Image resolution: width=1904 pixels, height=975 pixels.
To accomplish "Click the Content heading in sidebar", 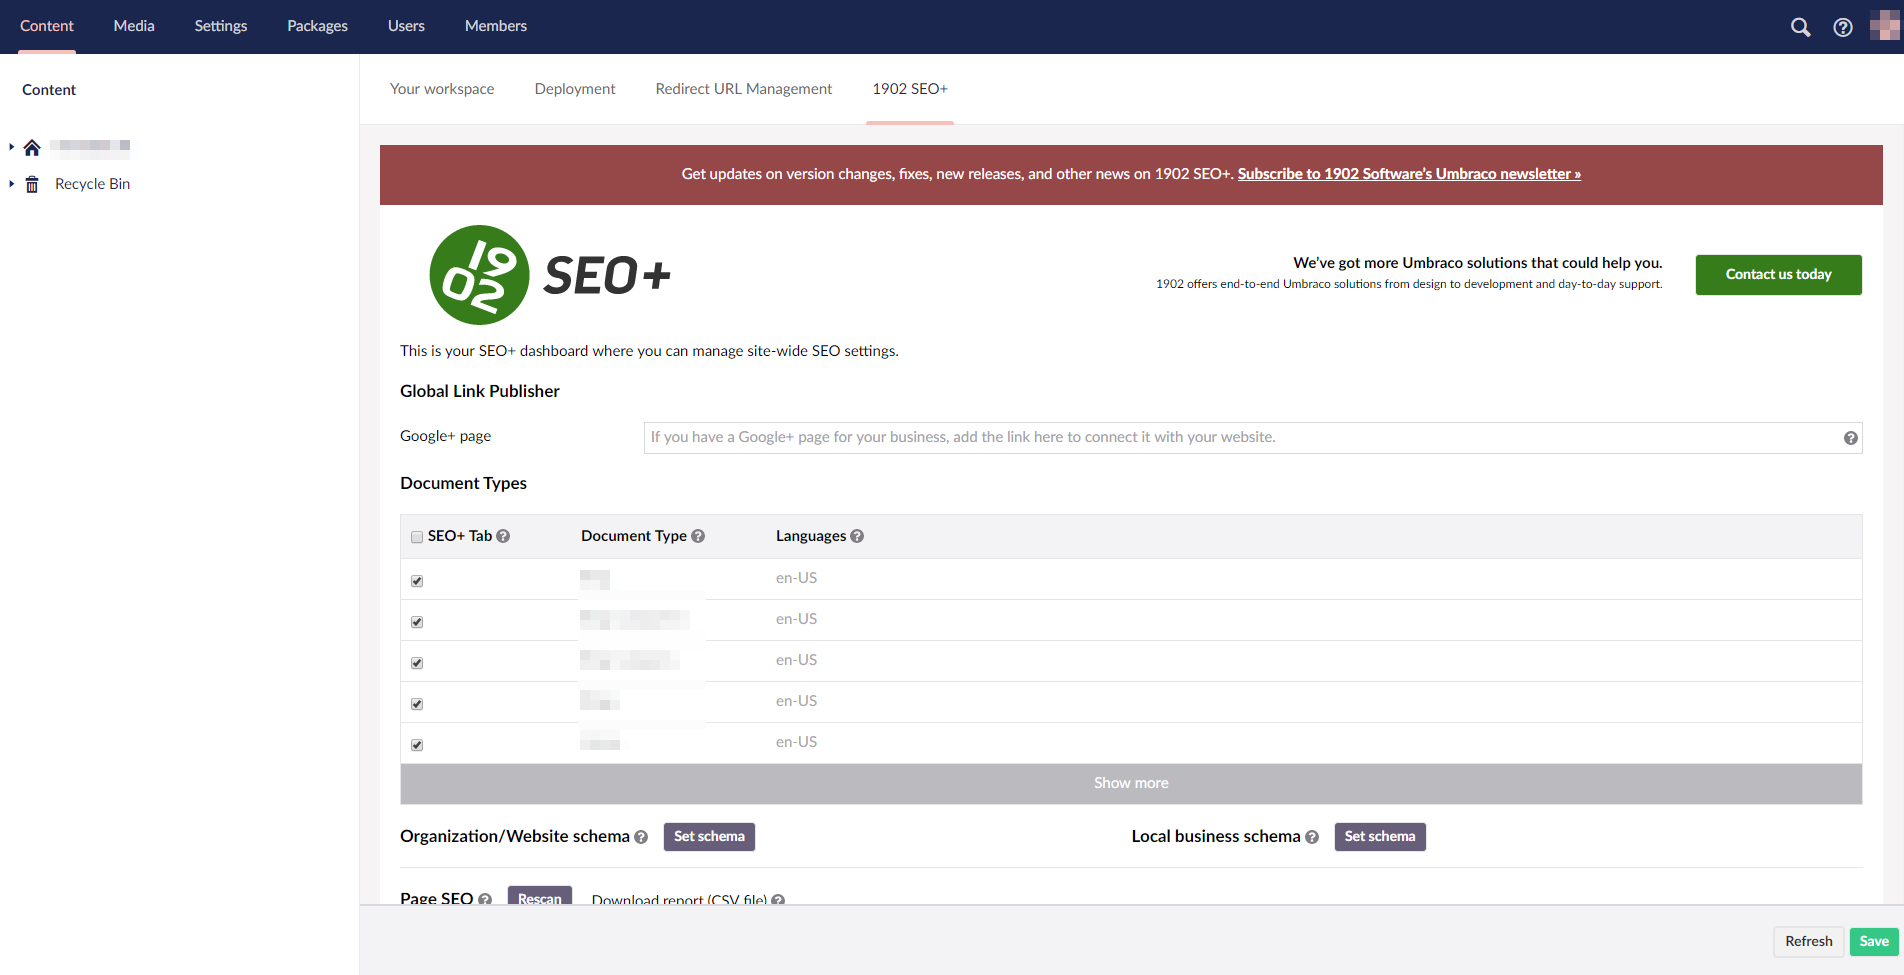I will coord(49,90).
